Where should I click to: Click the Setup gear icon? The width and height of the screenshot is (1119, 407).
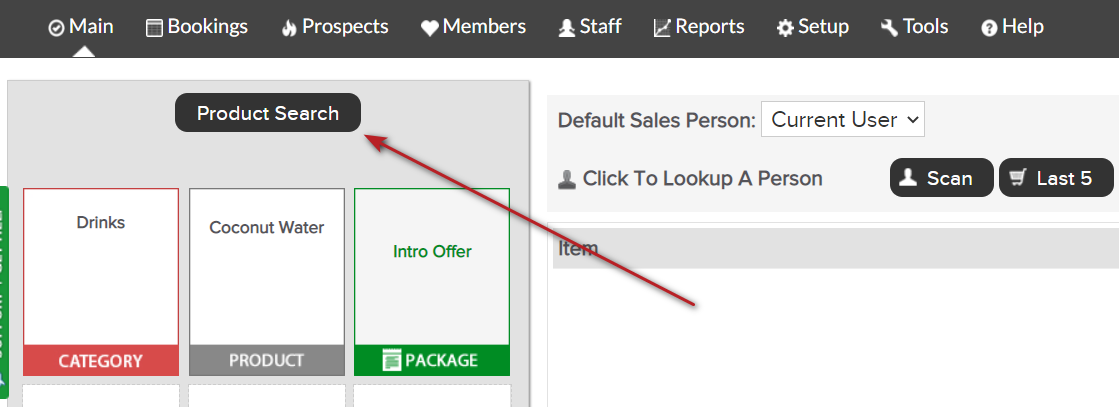click(x=786, y=29)
